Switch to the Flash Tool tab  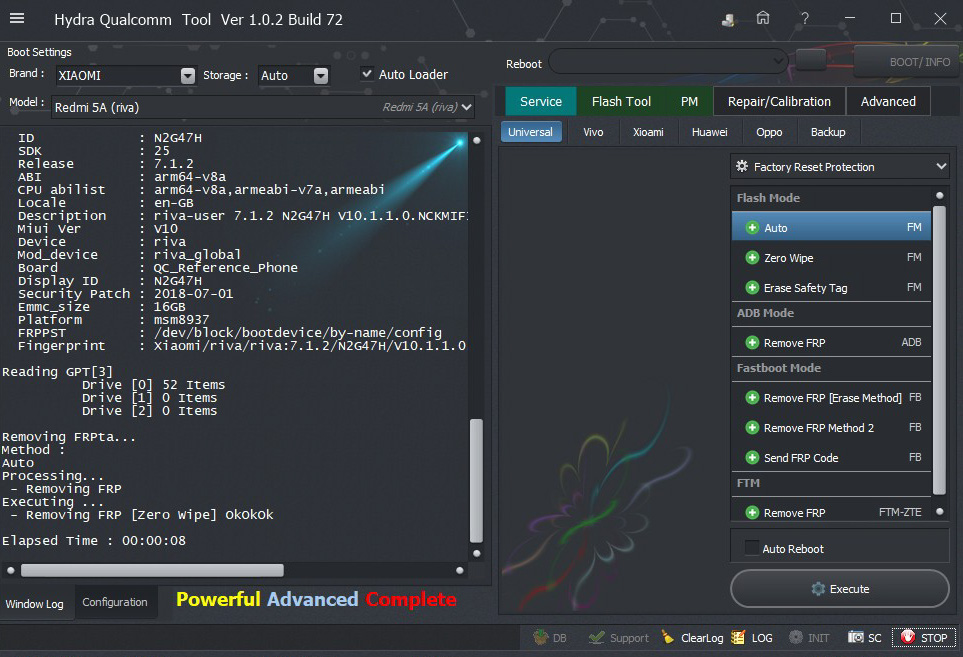[x=621, y=101]
